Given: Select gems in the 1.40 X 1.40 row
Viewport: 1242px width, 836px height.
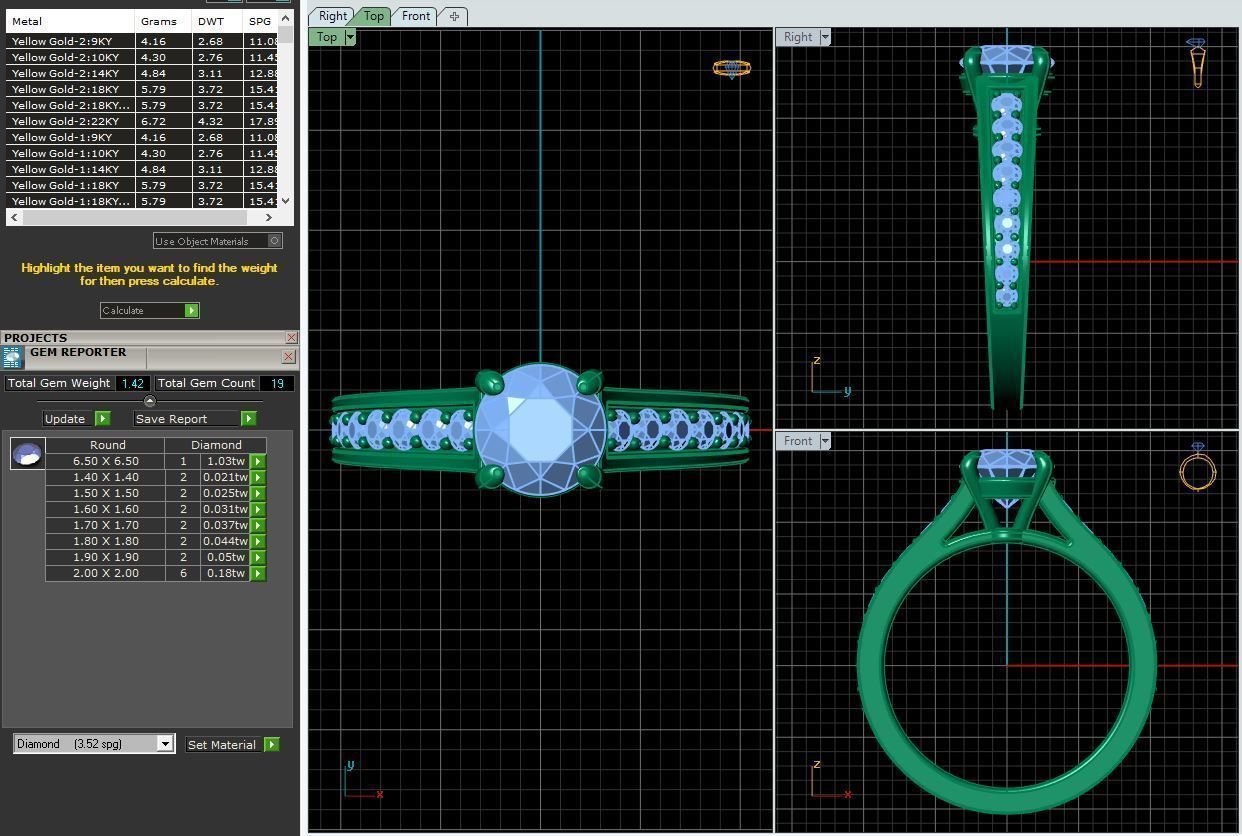Looking at the screenshot, I should pyautogui.click(x=257, y=477).
